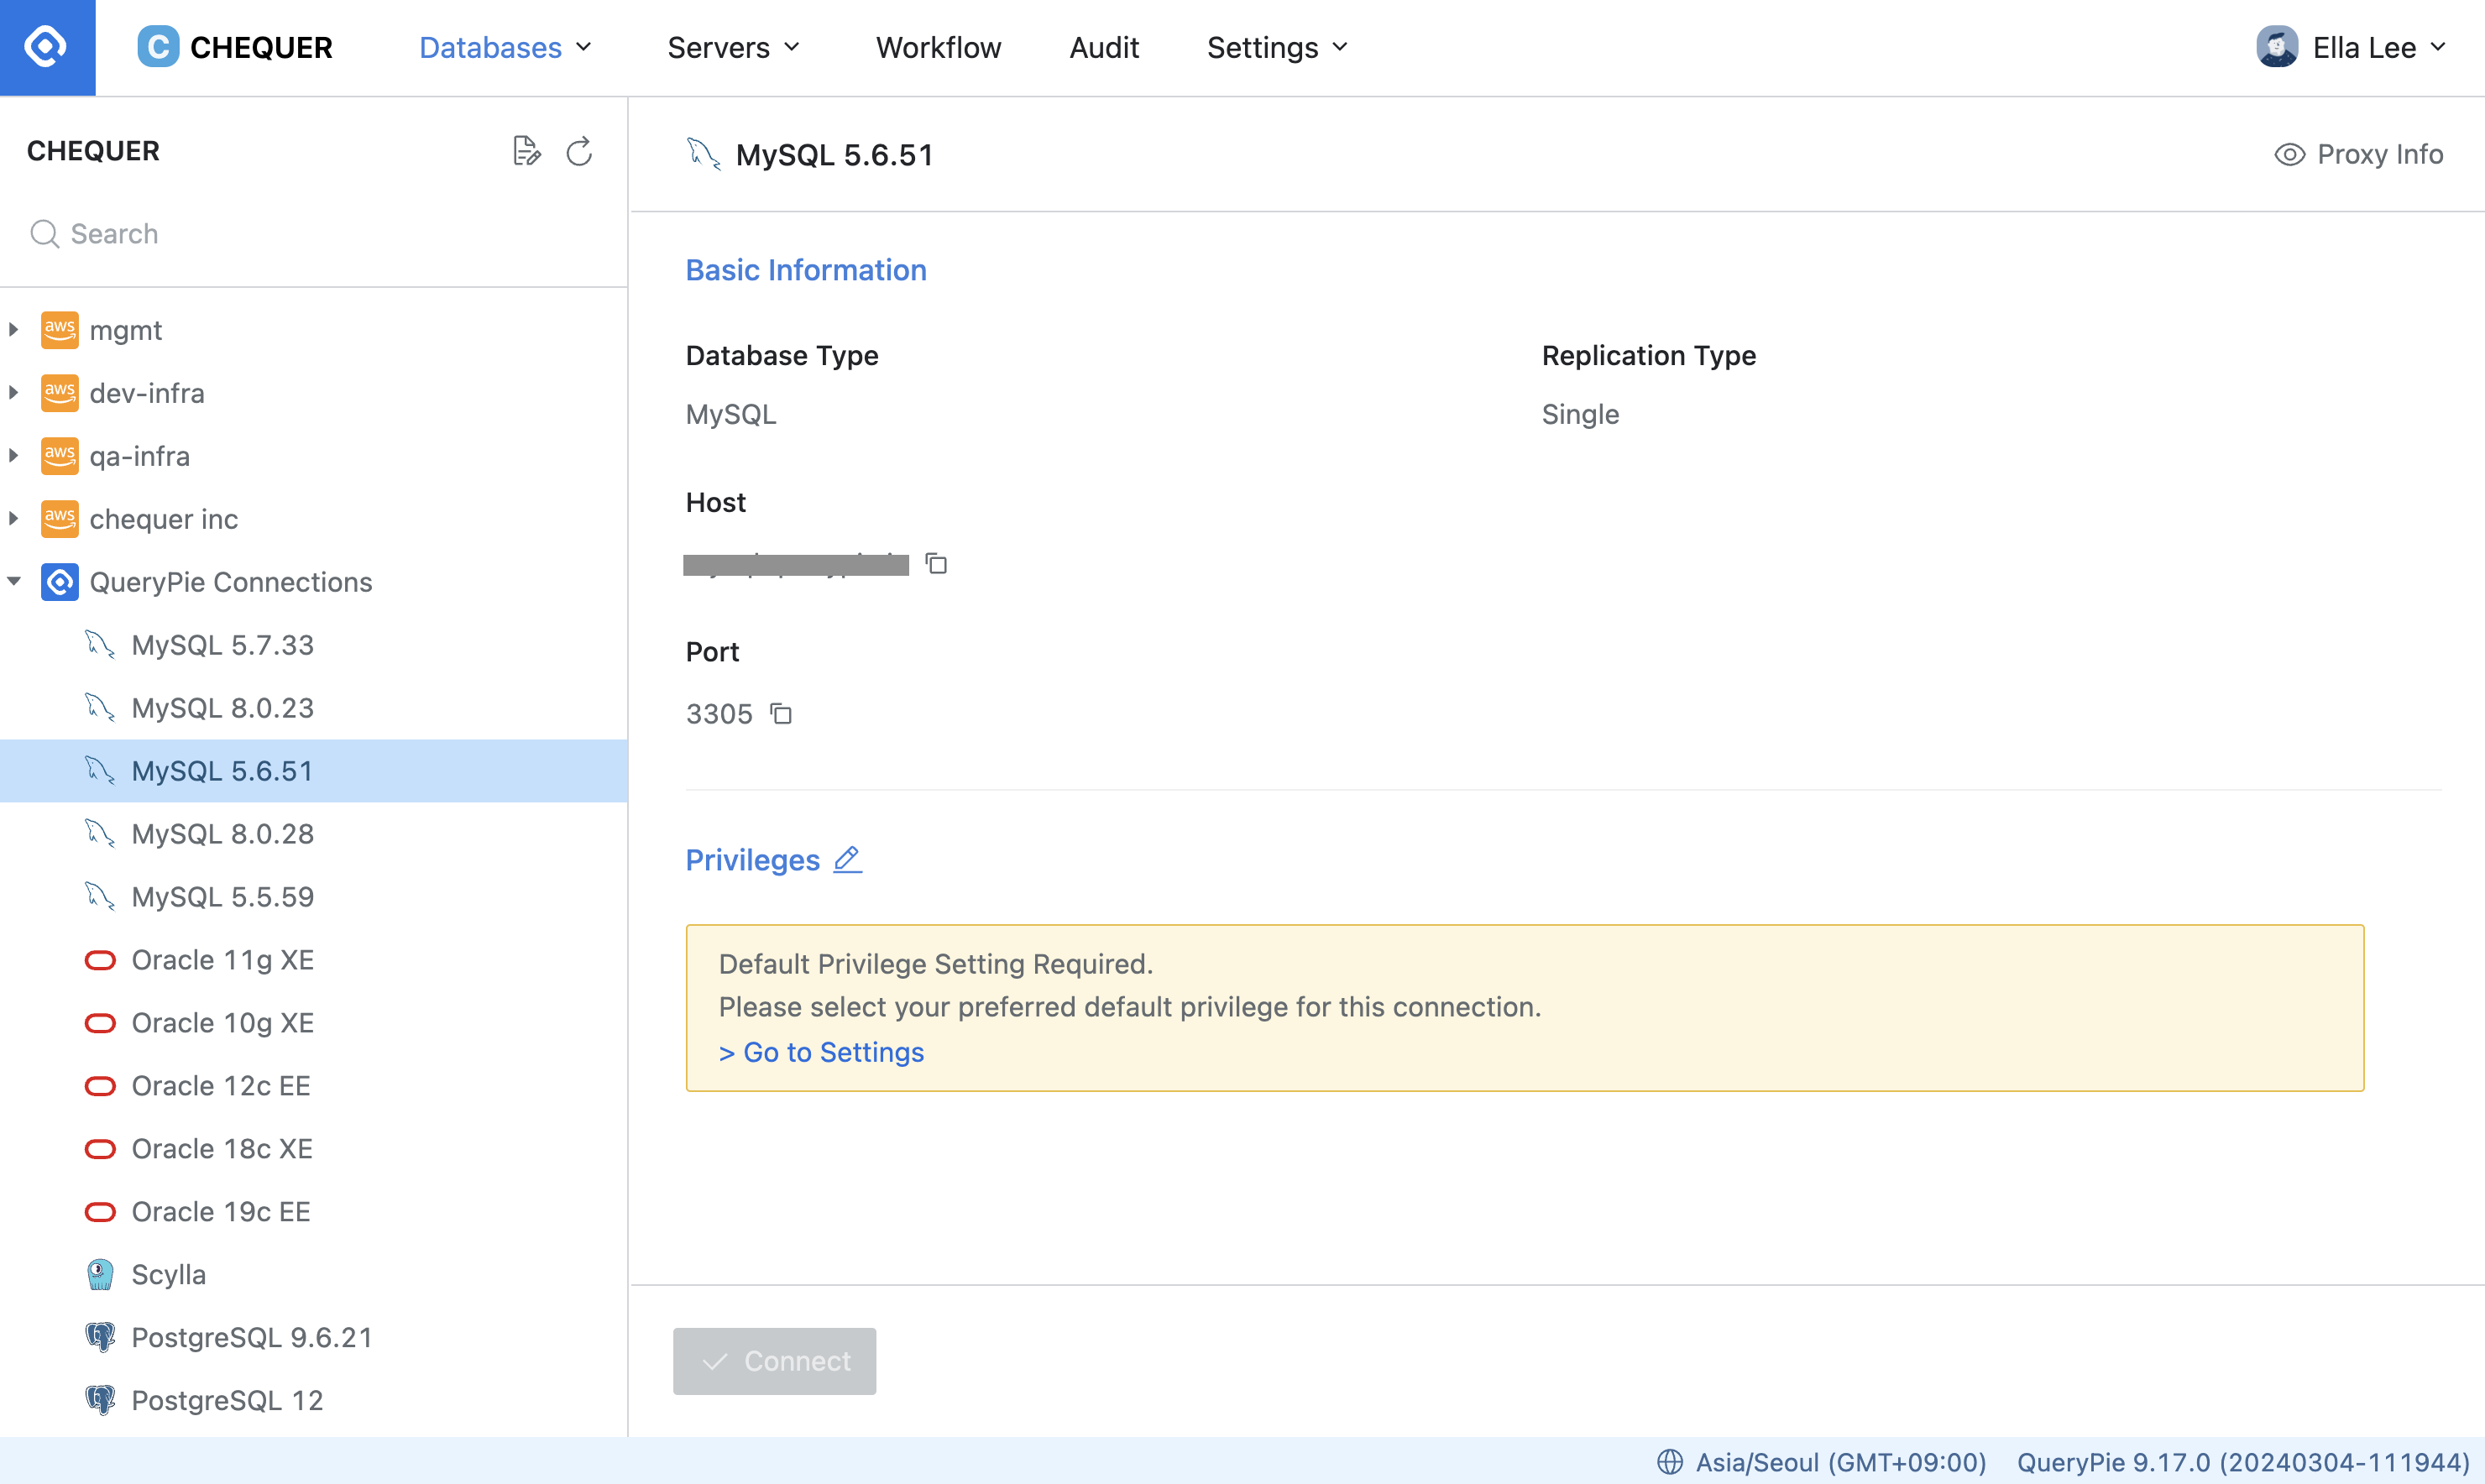Click the search magnifier icon in the sidebar
This screenshot has width=2485, height=1484.
tap(44, 234)
